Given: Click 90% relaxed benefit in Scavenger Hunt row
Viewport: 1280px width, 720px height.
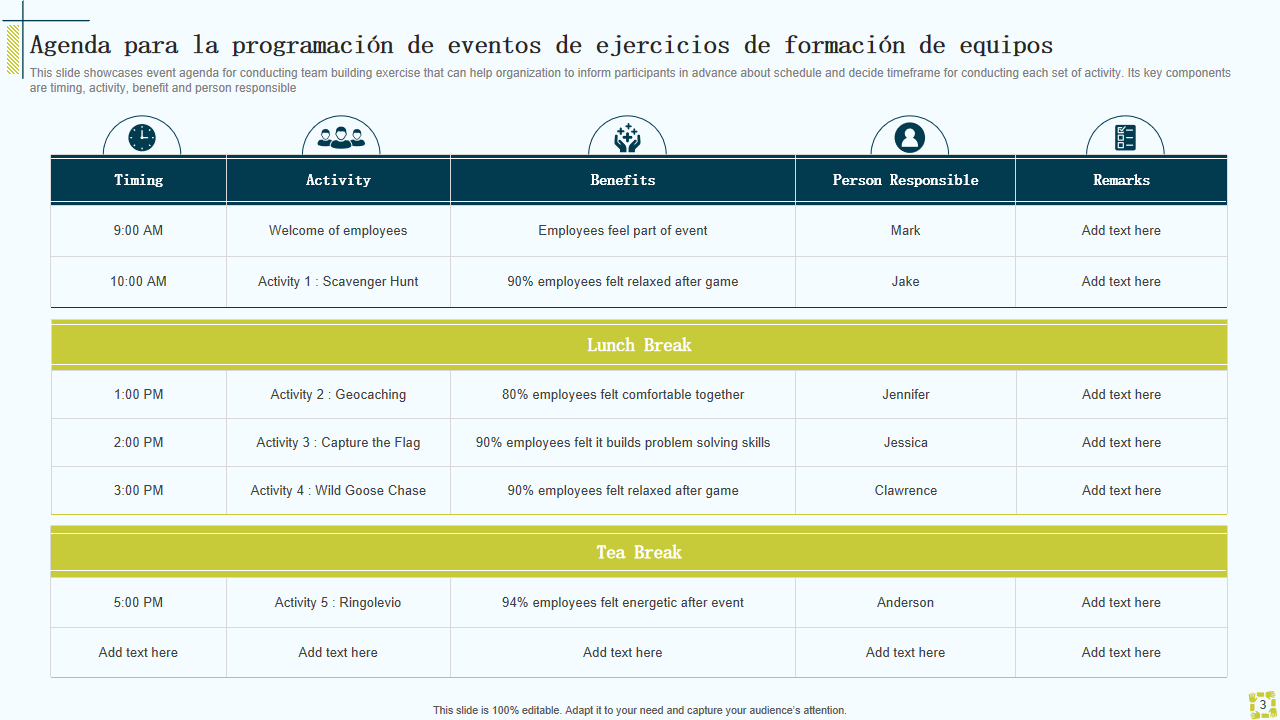Looking at the screenshot, I should pos(623,282).
